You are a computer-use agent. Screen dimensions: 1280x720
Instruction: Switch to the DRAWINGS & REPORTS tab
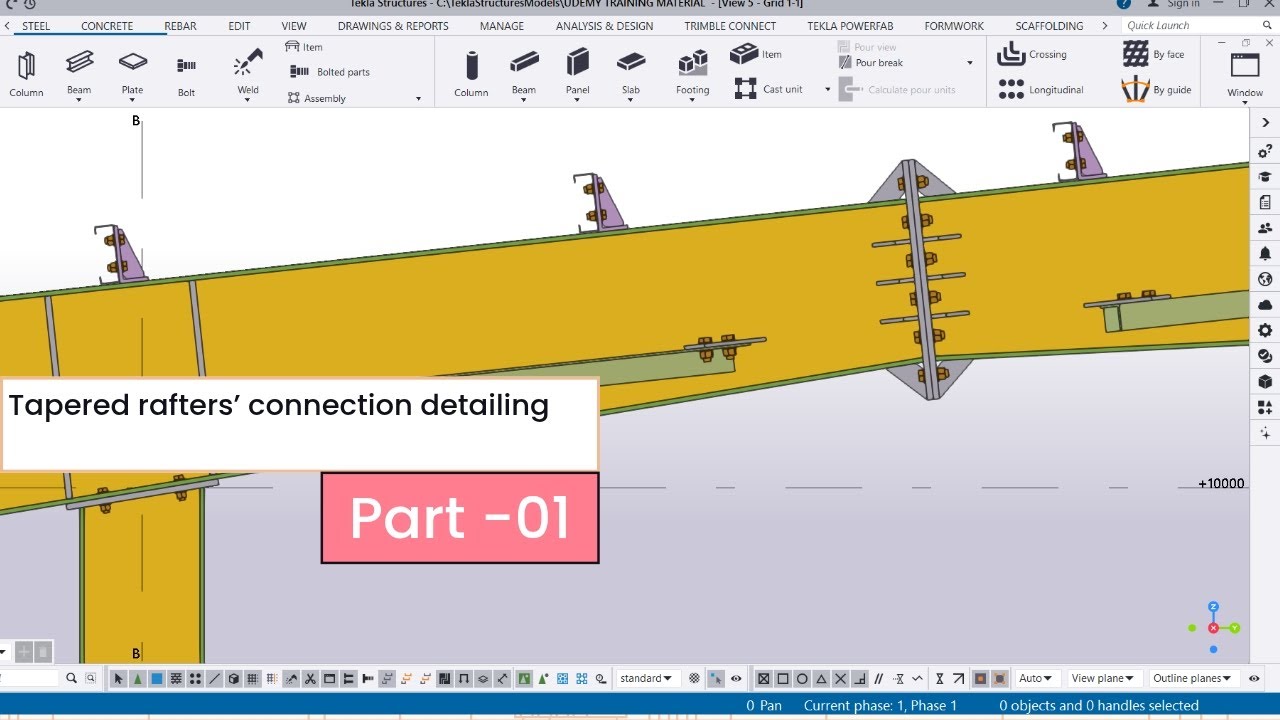point(393,26)
